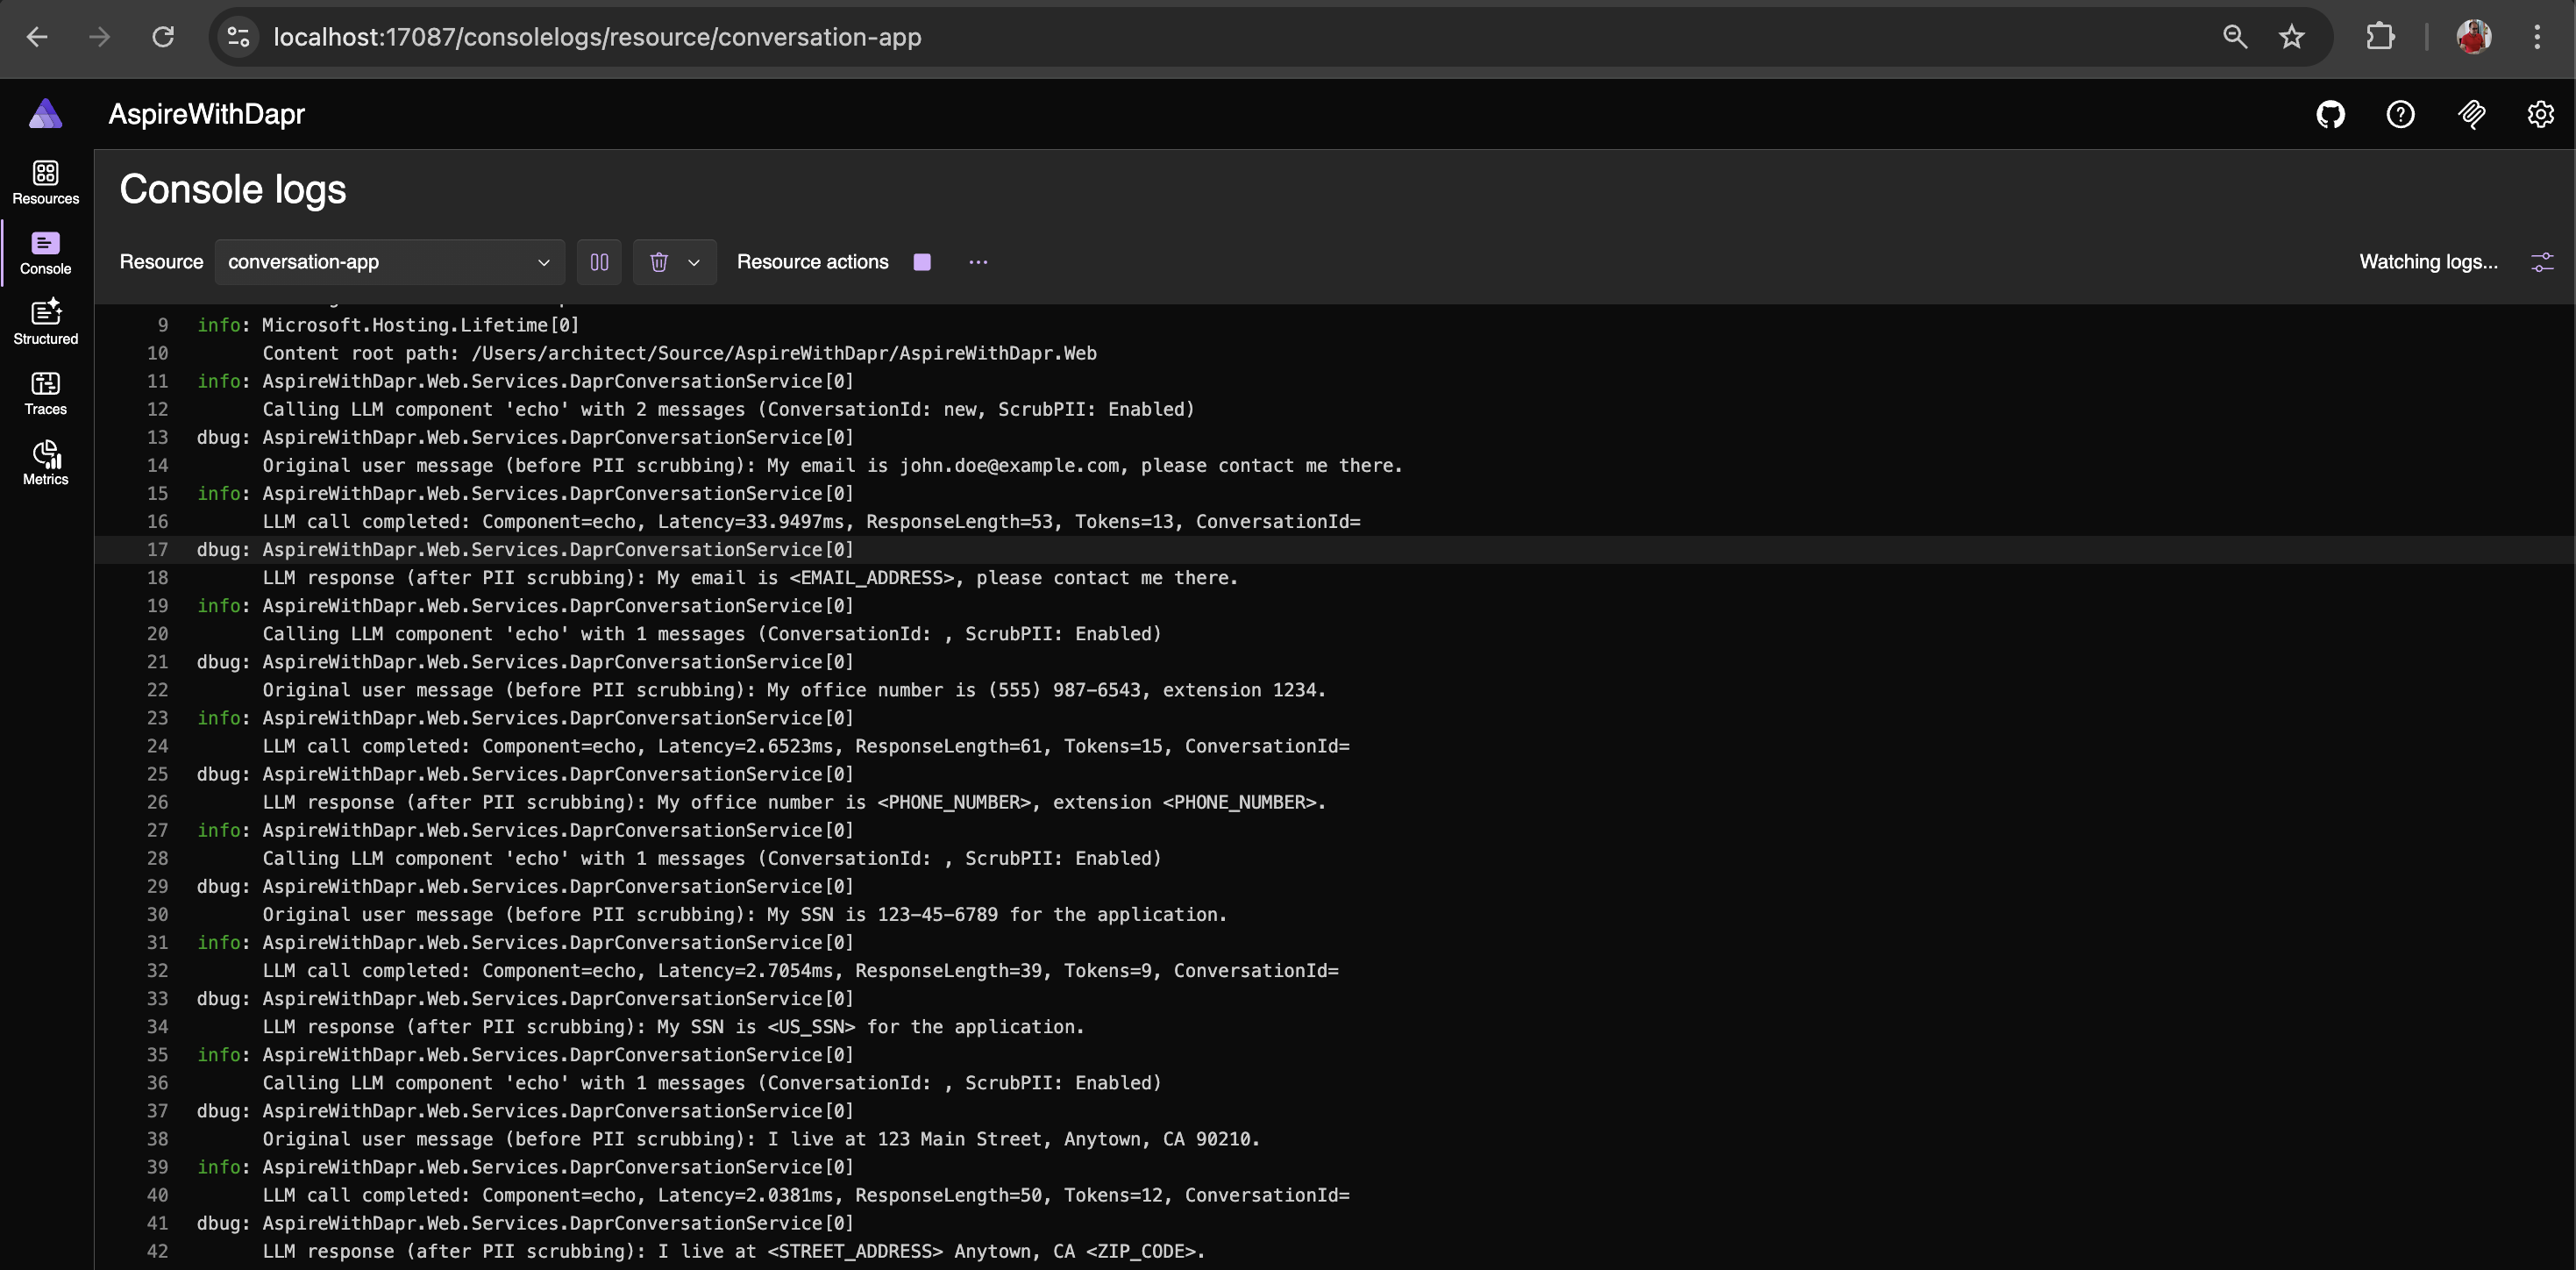
Task: Click the paperclip-style icon in the header
Action: (2471, 115)
